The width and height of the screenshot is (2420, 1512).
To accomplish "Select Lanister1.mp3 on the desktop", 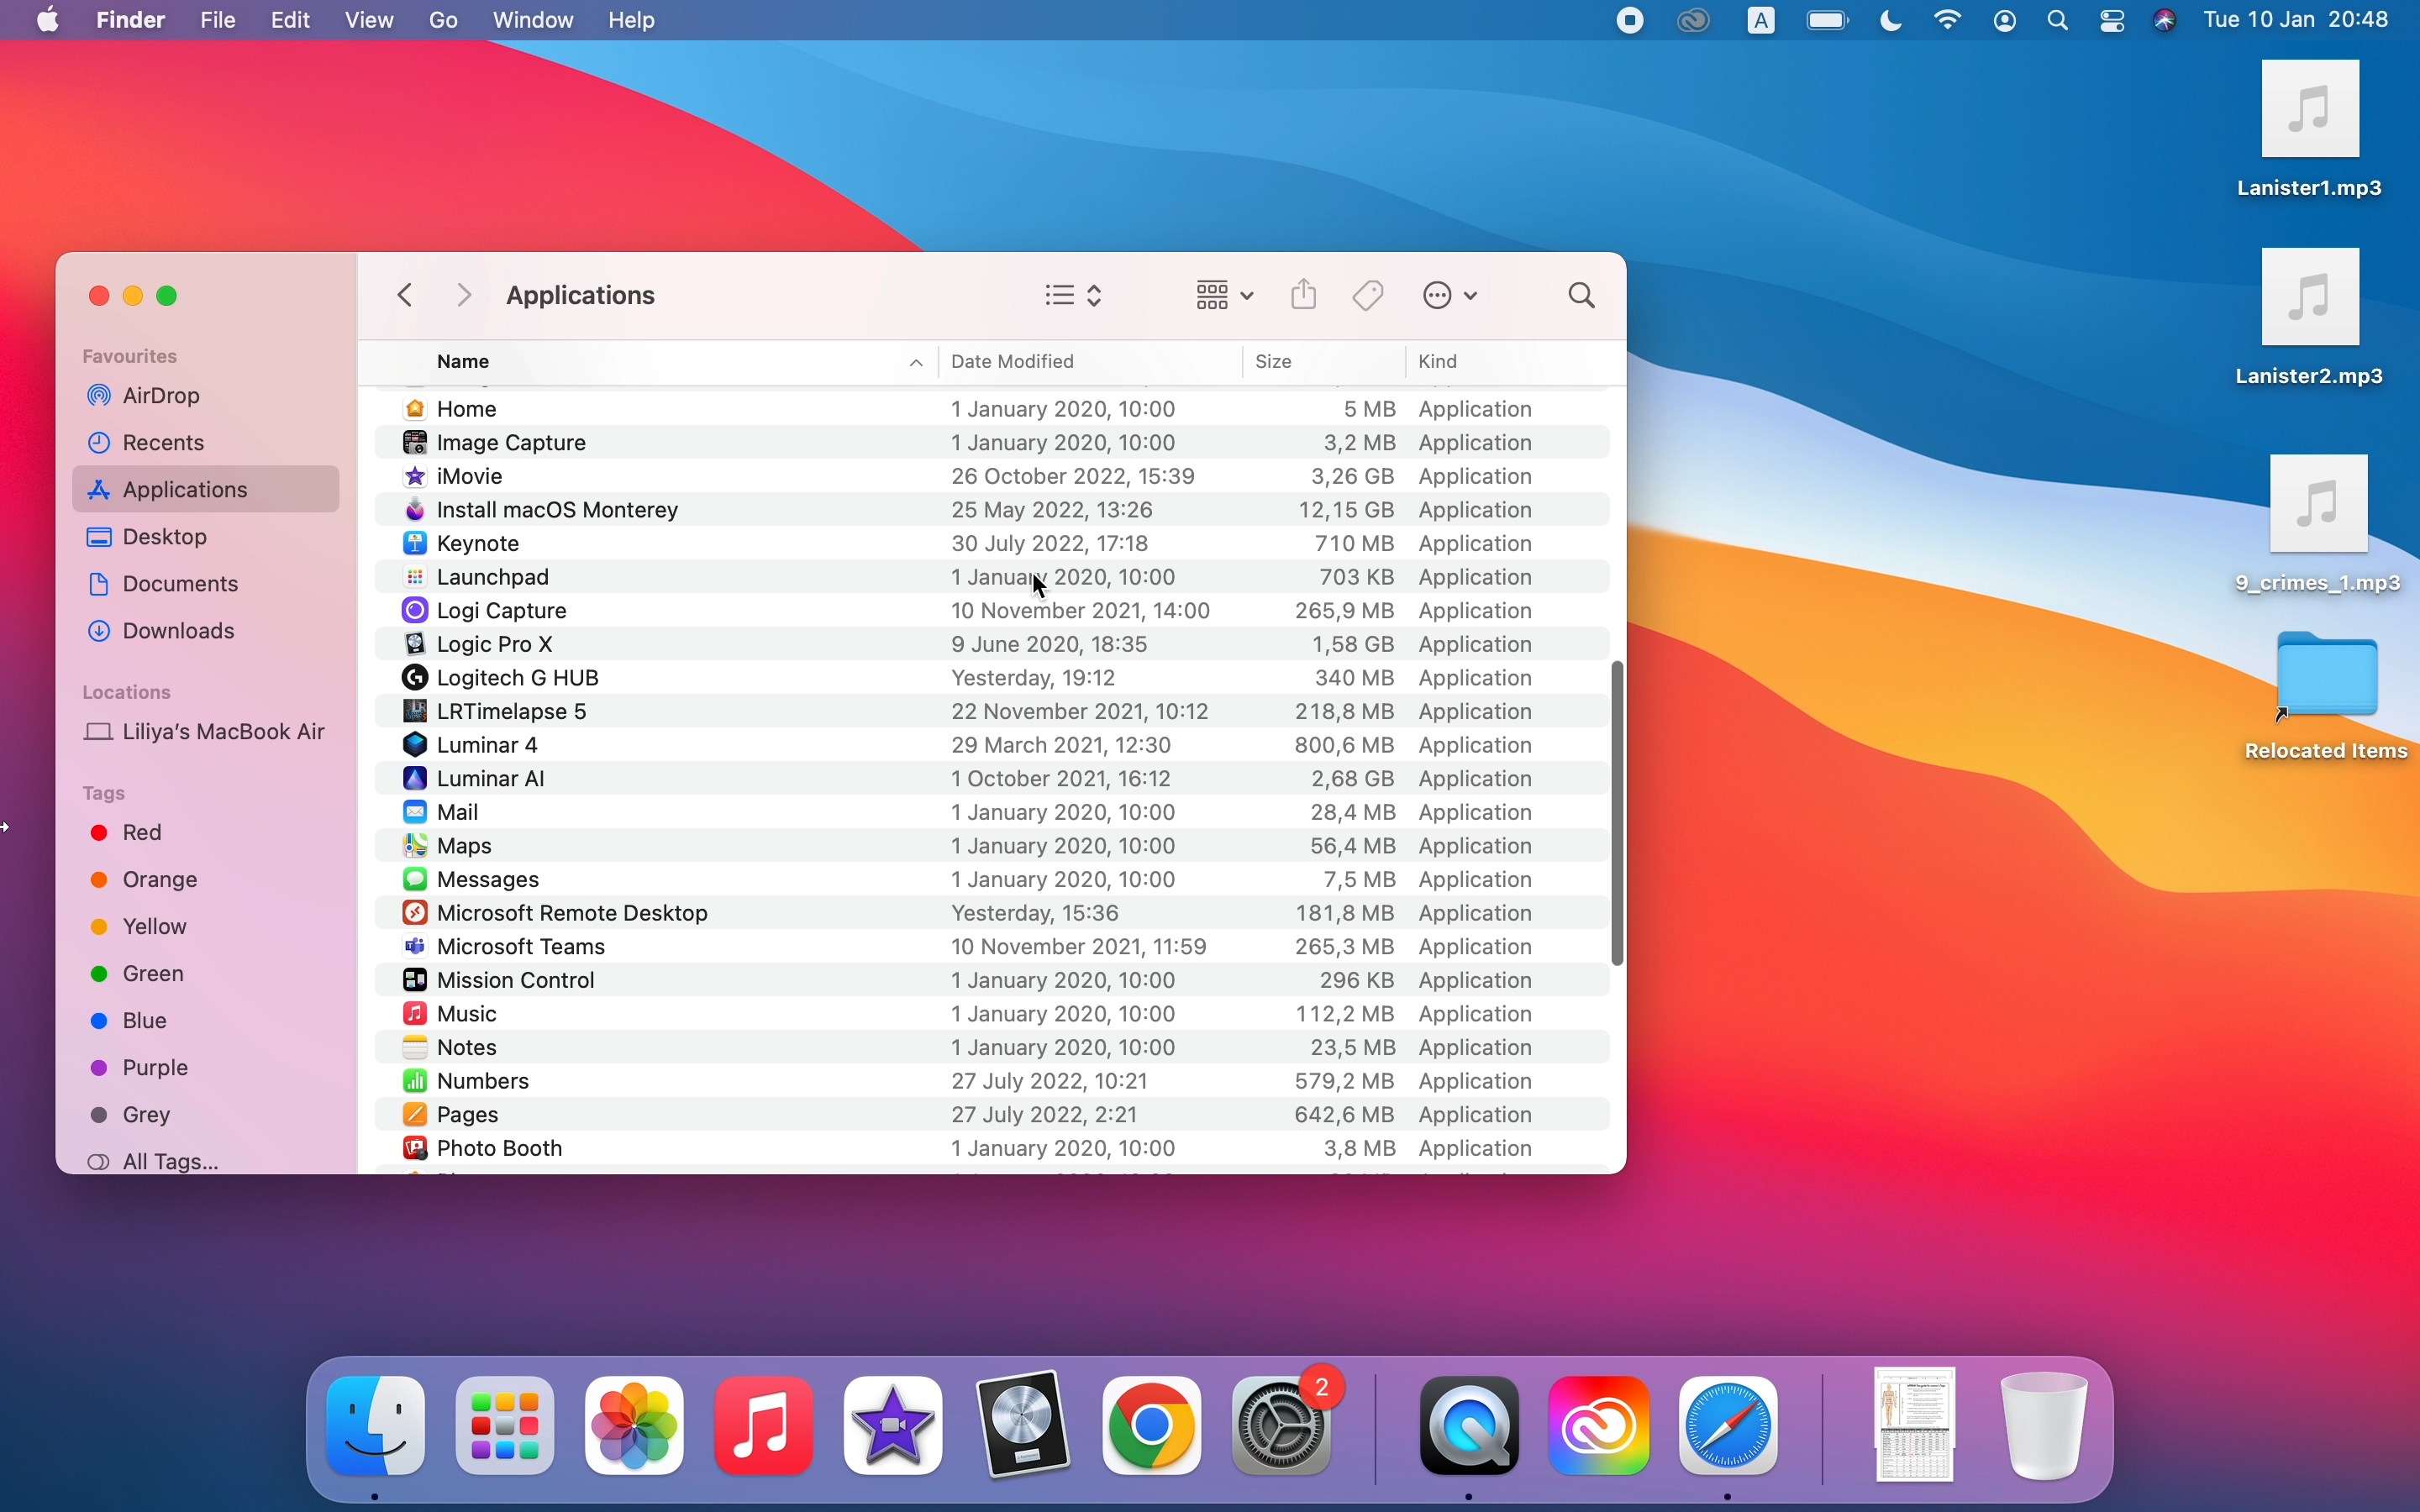I will pyautogui.click(x=2310, y=130).
